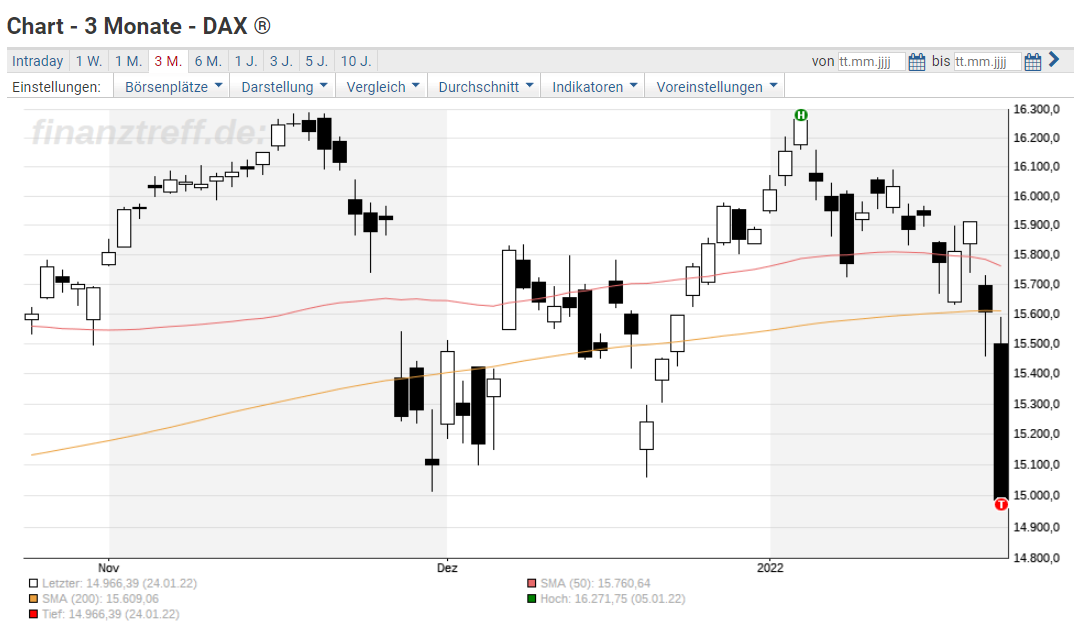1079x628 pixels.
Task: Switch to the Intraday tab
Action: point(38,61)
